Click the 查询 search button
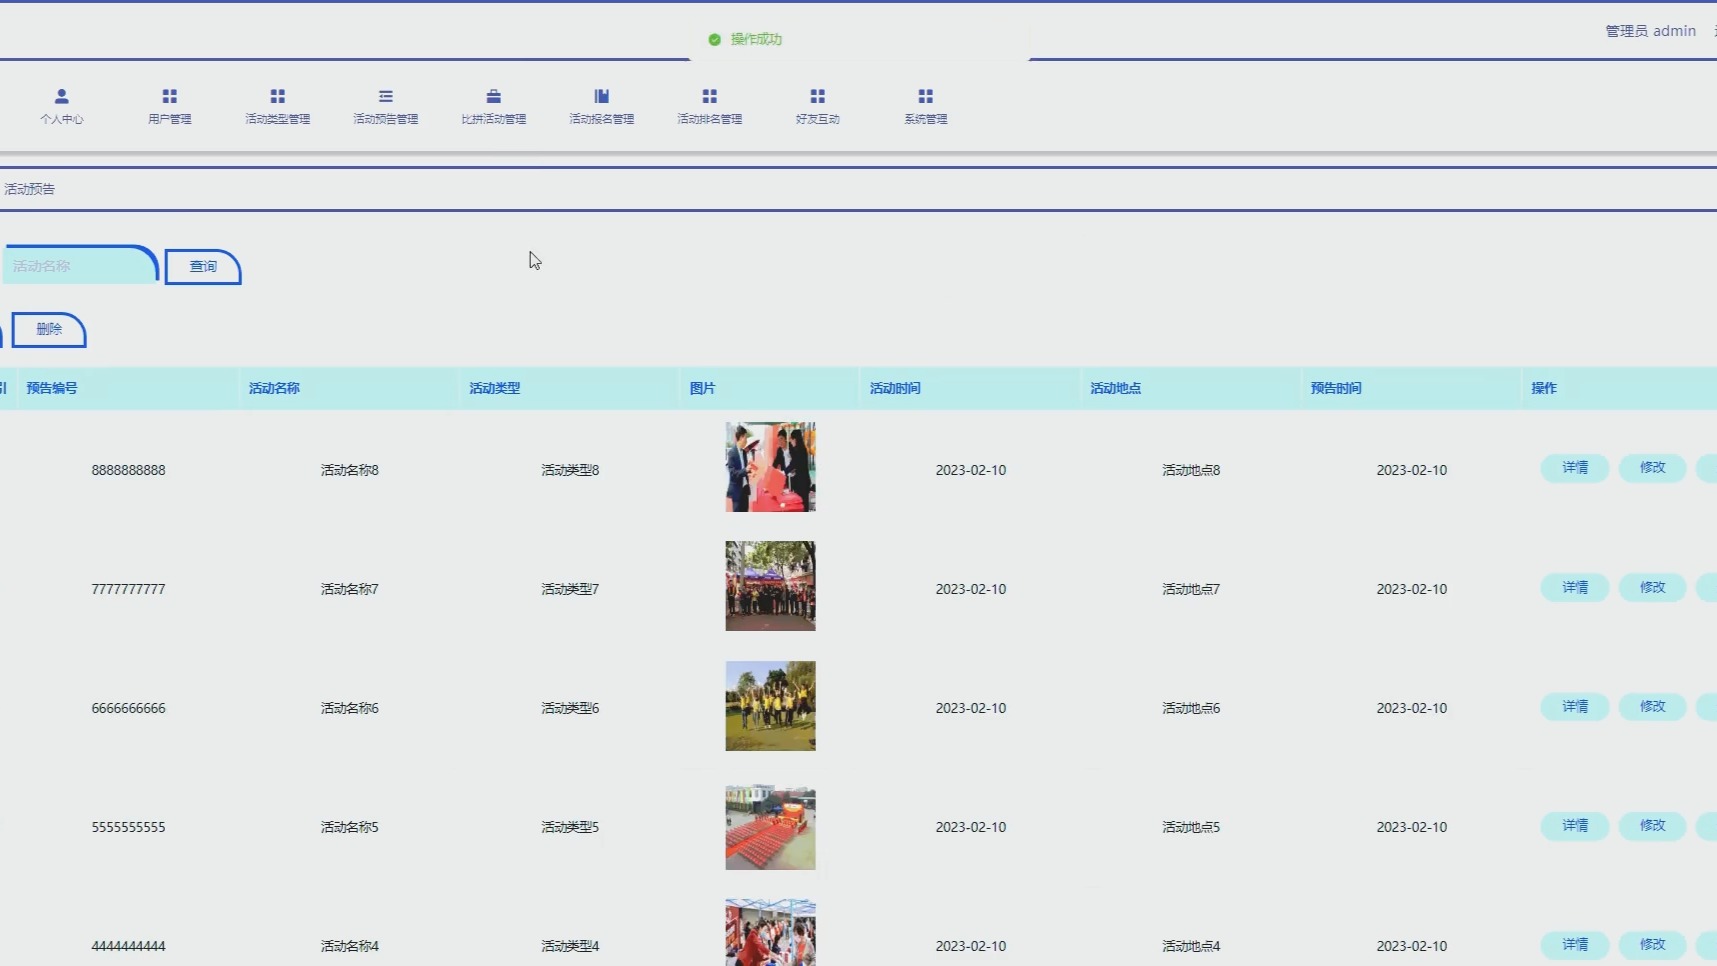The height and width of the screenshot is (966, 1717). pos(203,267)
